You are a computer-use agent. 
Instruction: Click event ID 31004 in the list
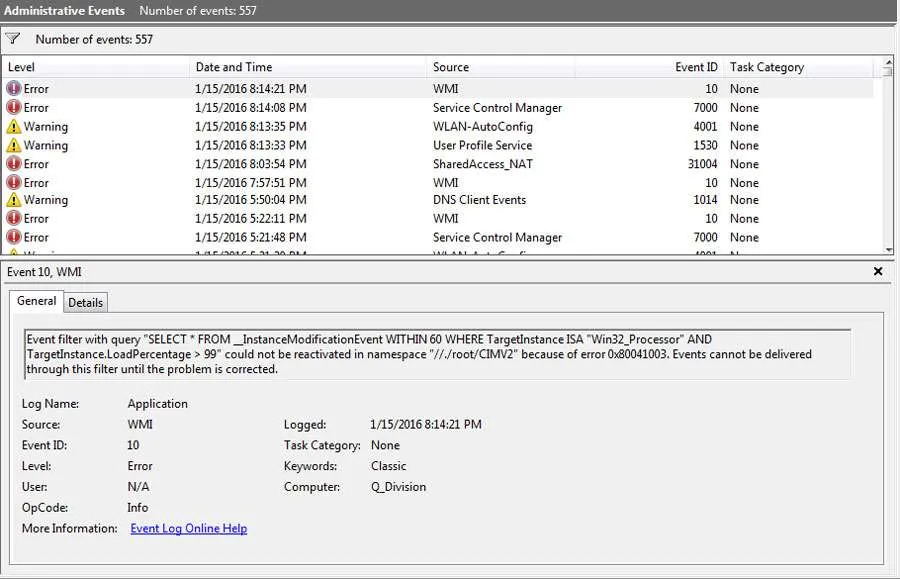point(703,164)
